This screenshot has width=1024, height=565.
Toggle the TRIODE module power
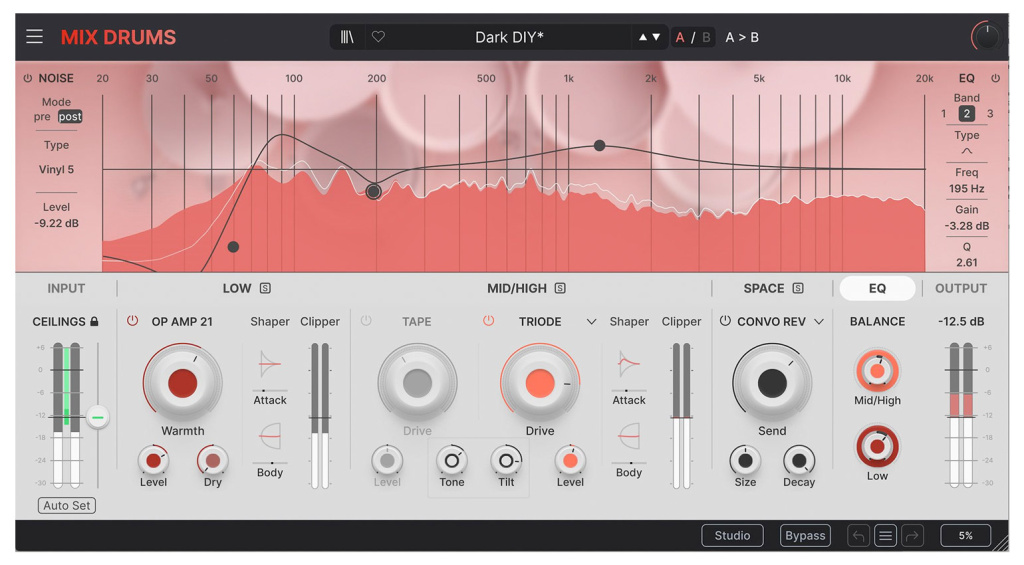pyautogui.click(x=488, y=321)
